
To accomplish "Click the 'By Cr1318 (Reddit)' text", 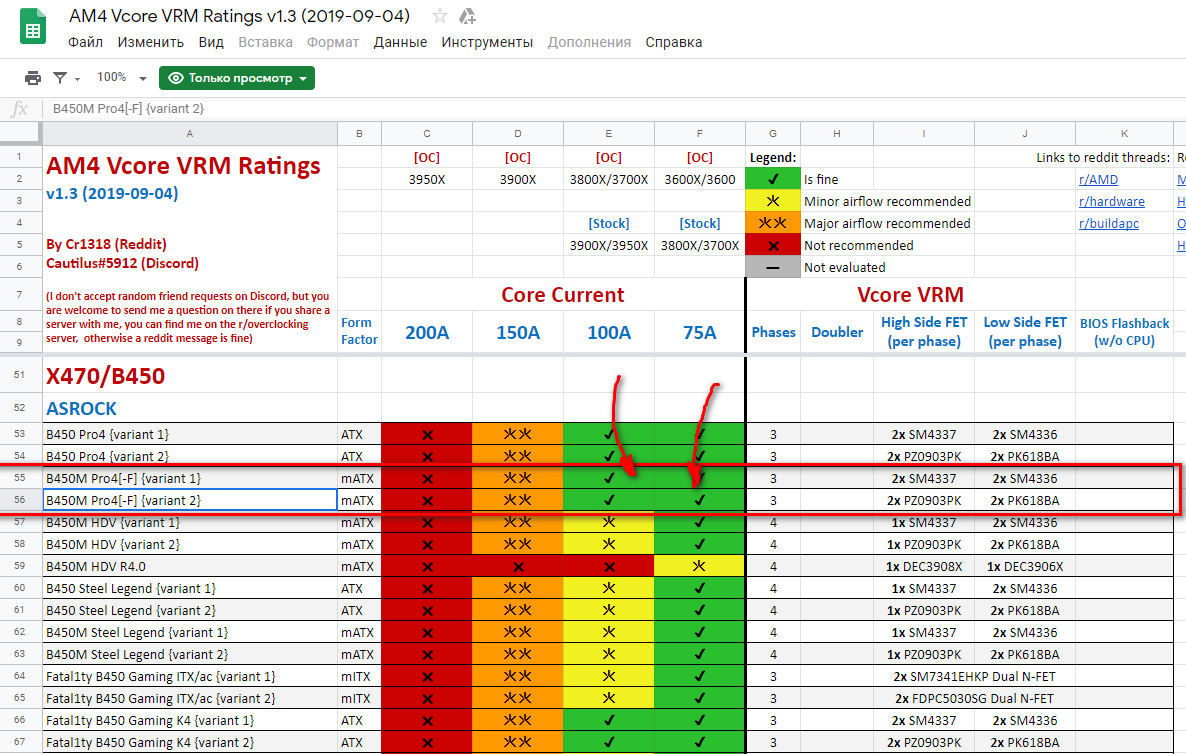I will [x=107, y=244].
